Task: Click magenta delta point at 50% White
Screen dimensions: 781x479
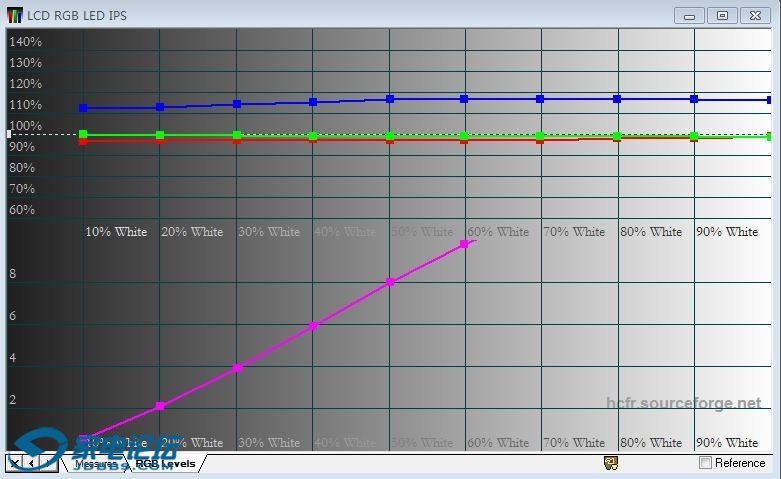Action: click(x=390, y=282)
